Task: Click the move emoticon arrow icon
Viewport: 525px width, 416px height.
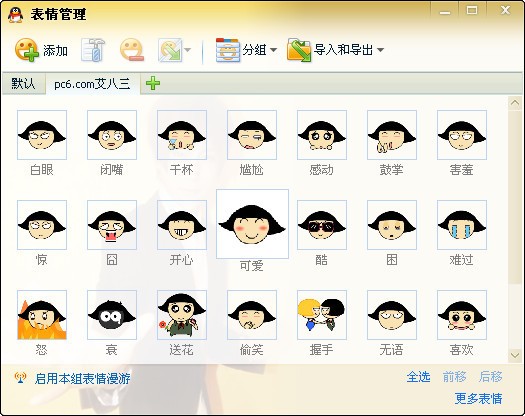Action: (x=170, y=50)
